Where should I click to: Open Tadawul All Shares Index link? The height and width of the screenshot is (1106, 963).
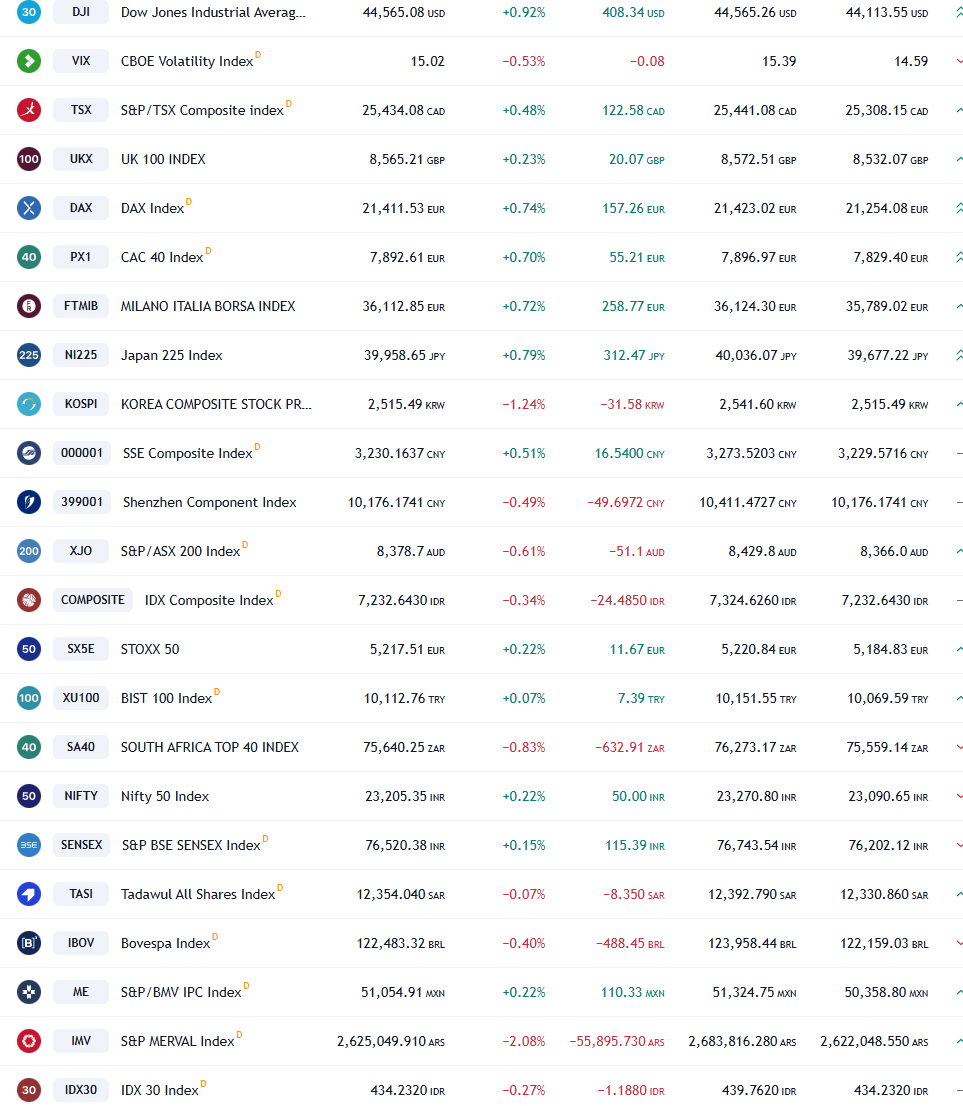(x=198, y=894)
